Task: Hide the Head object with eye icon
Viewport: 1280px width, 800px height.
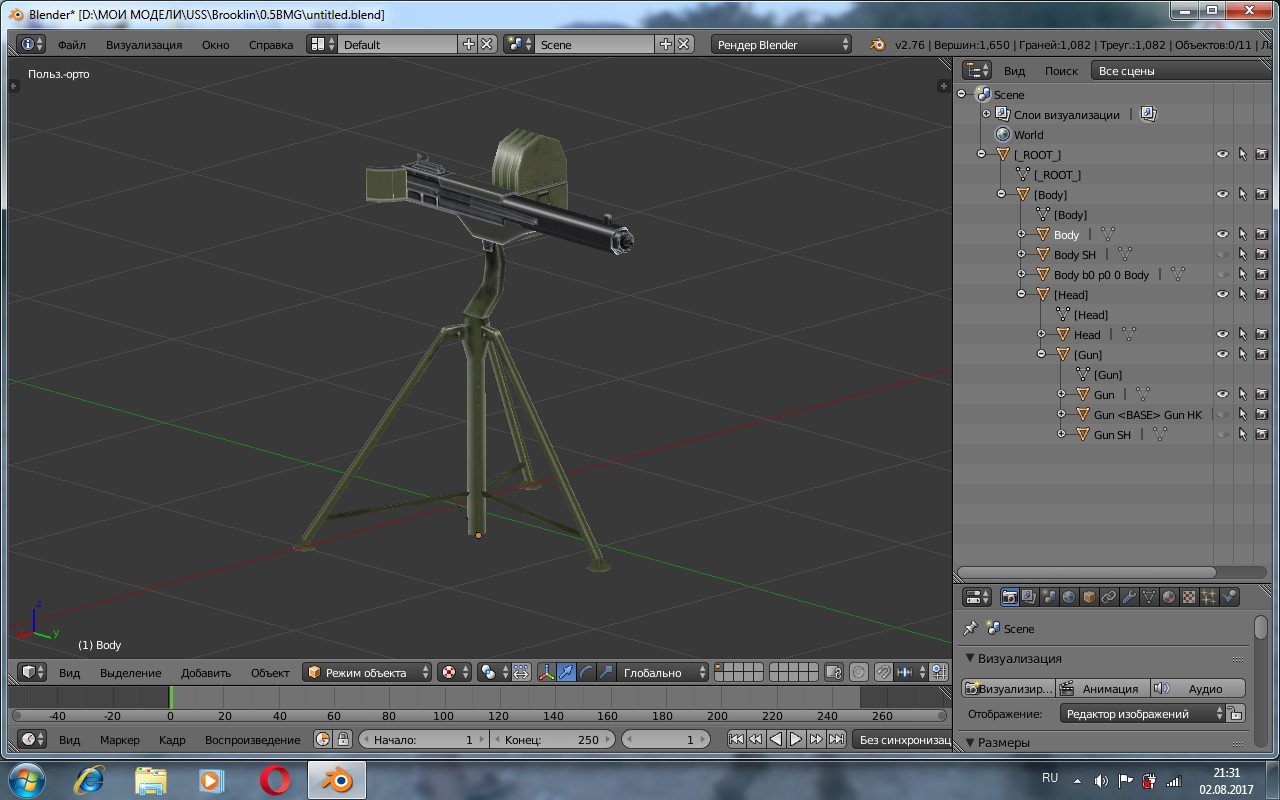Action: (x=1222, y=334)
